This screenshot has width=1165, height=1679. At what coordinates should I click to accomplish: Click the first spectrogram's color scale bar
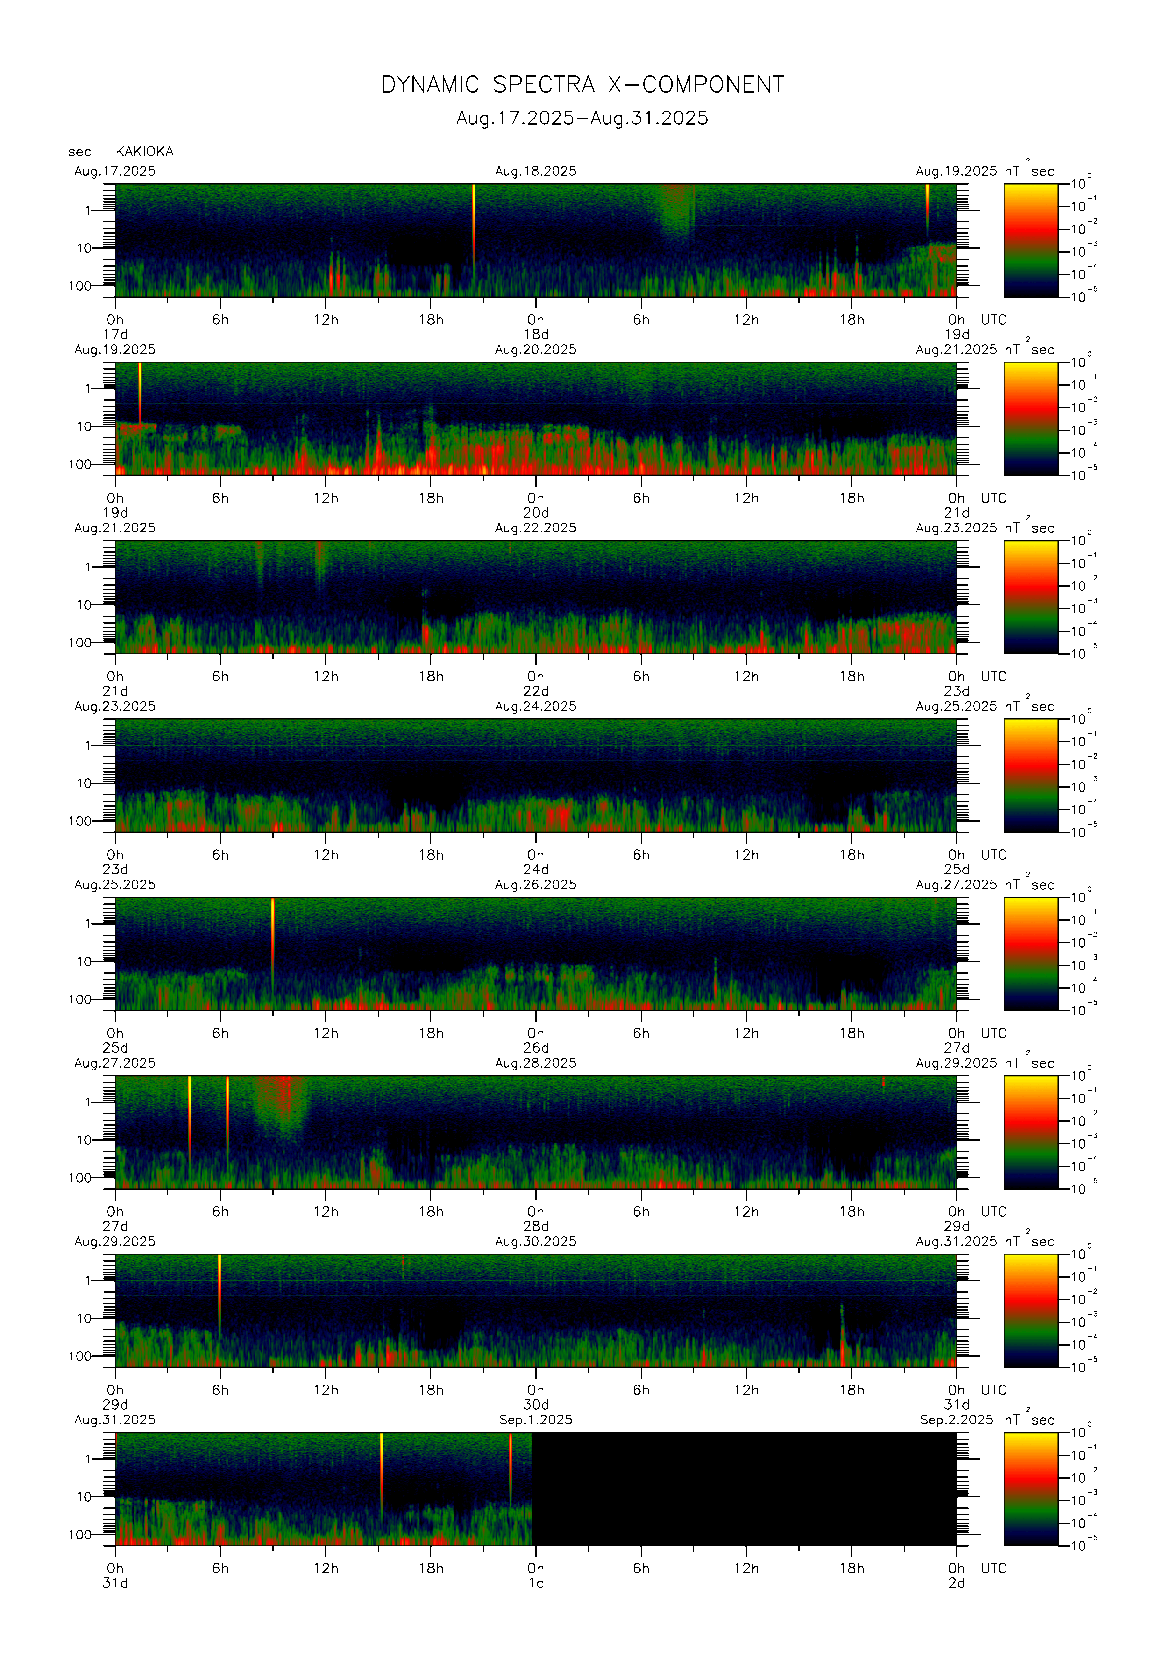pyautogui.click(x=1030, y=239)
